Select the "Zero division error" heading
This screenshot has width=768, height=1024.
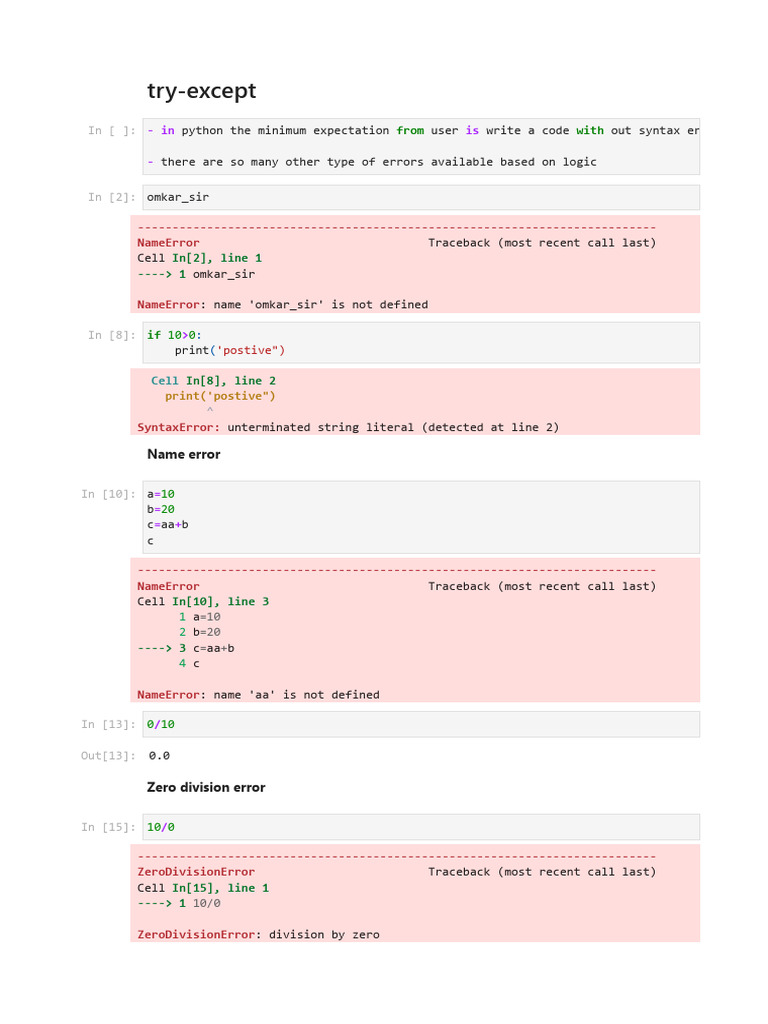[206, 787]
